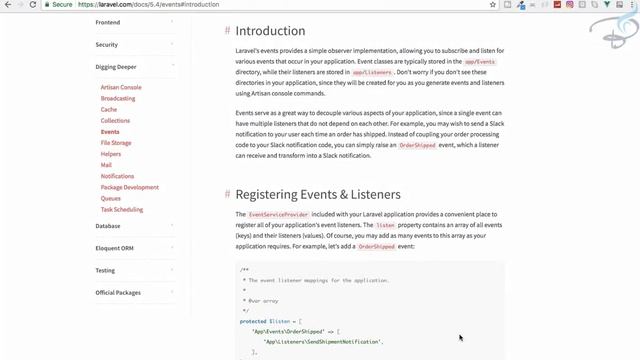Click the 'App\Listeners\SendShipmentNotification' code line
This screenshot has height=360, width=640.
click(323, 342)
